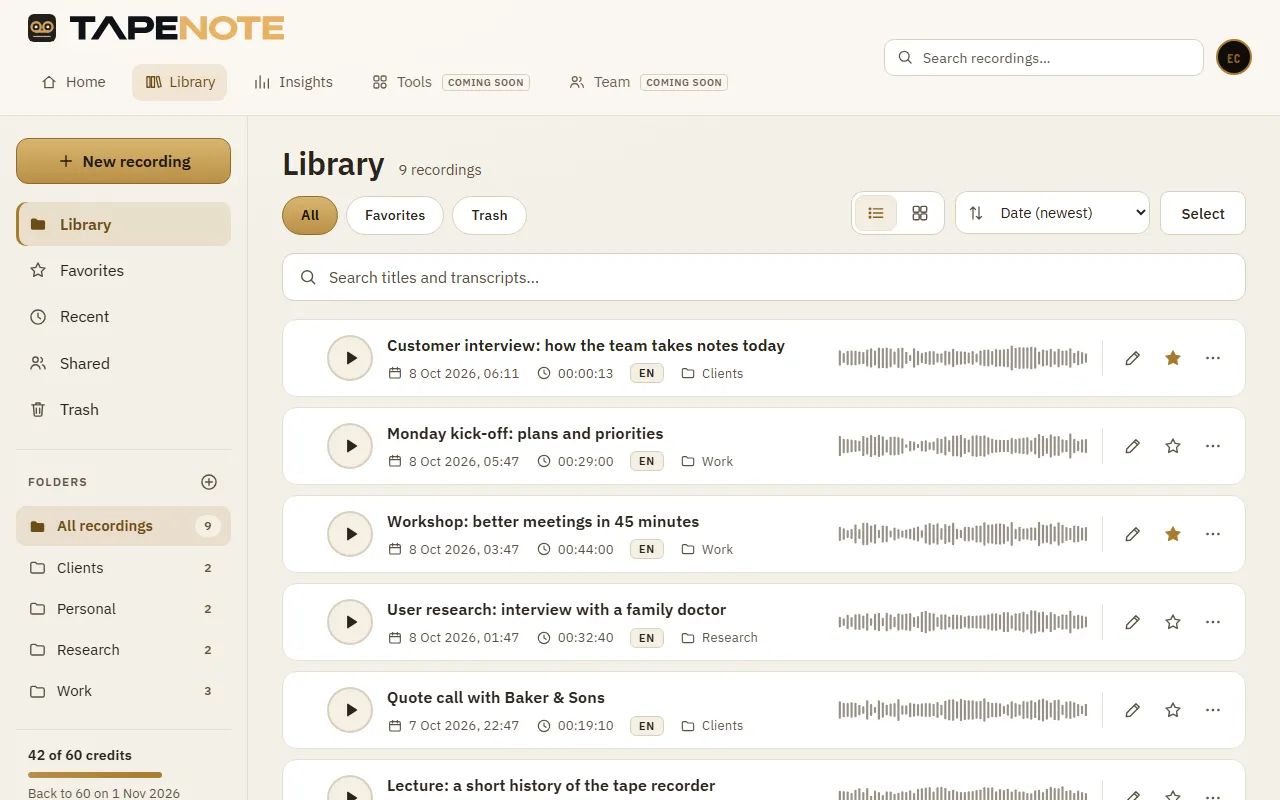Open the Date (newest) sort dropdown

(x=1052, y=213)
